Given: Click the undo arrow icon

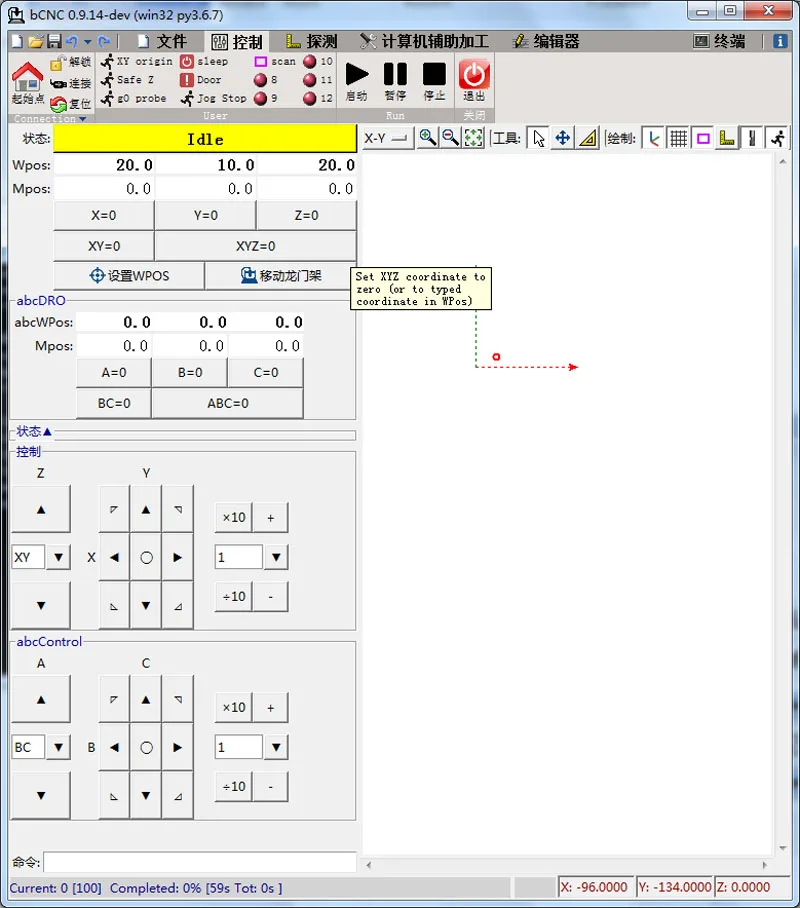Looking at the screenshot, I should point(72,41).
